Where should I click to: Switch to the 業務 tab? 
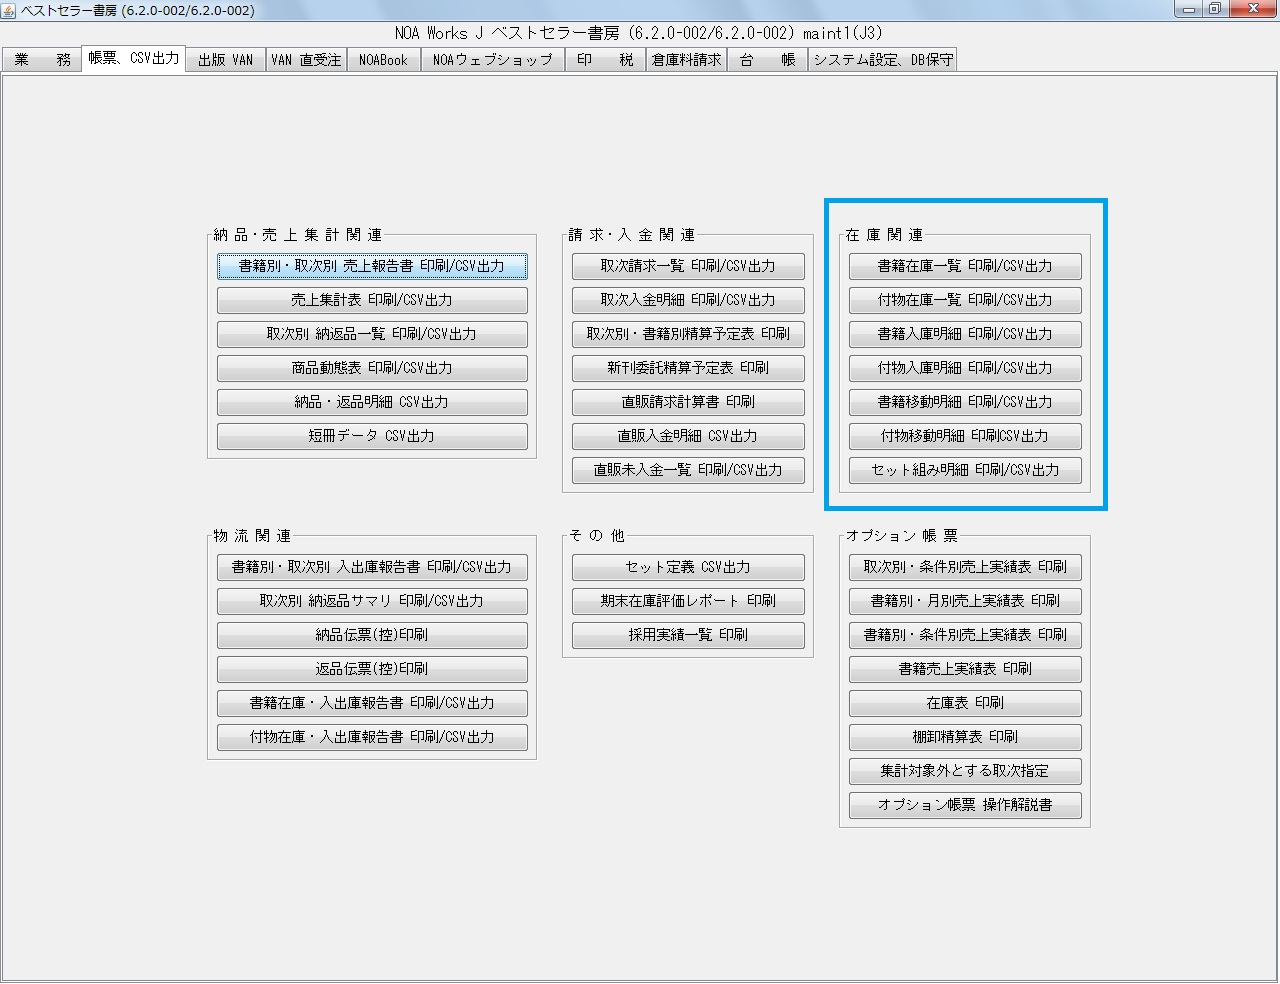tap(41, 59)
